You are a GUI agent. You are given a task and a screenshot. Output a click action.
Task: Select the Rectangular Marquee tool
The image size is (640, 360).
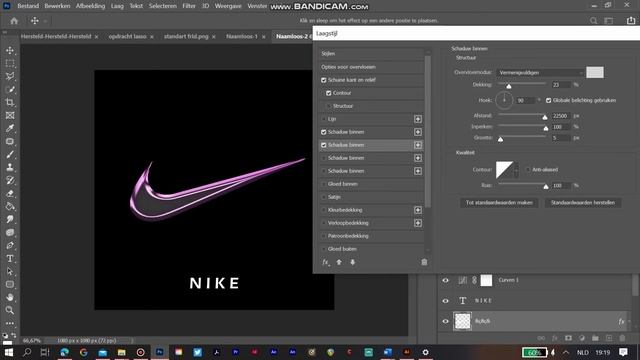pos(10,63)
